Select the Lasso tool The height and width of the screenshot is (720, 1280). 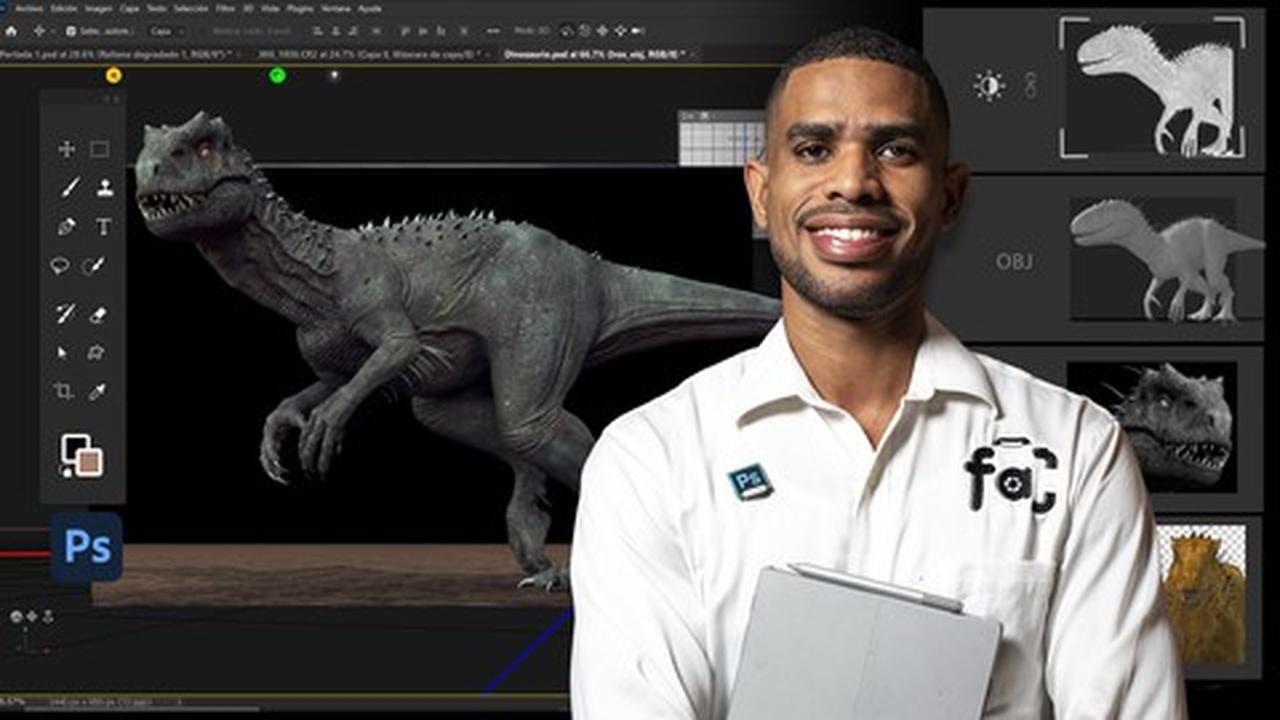click(x=60, y=266)
